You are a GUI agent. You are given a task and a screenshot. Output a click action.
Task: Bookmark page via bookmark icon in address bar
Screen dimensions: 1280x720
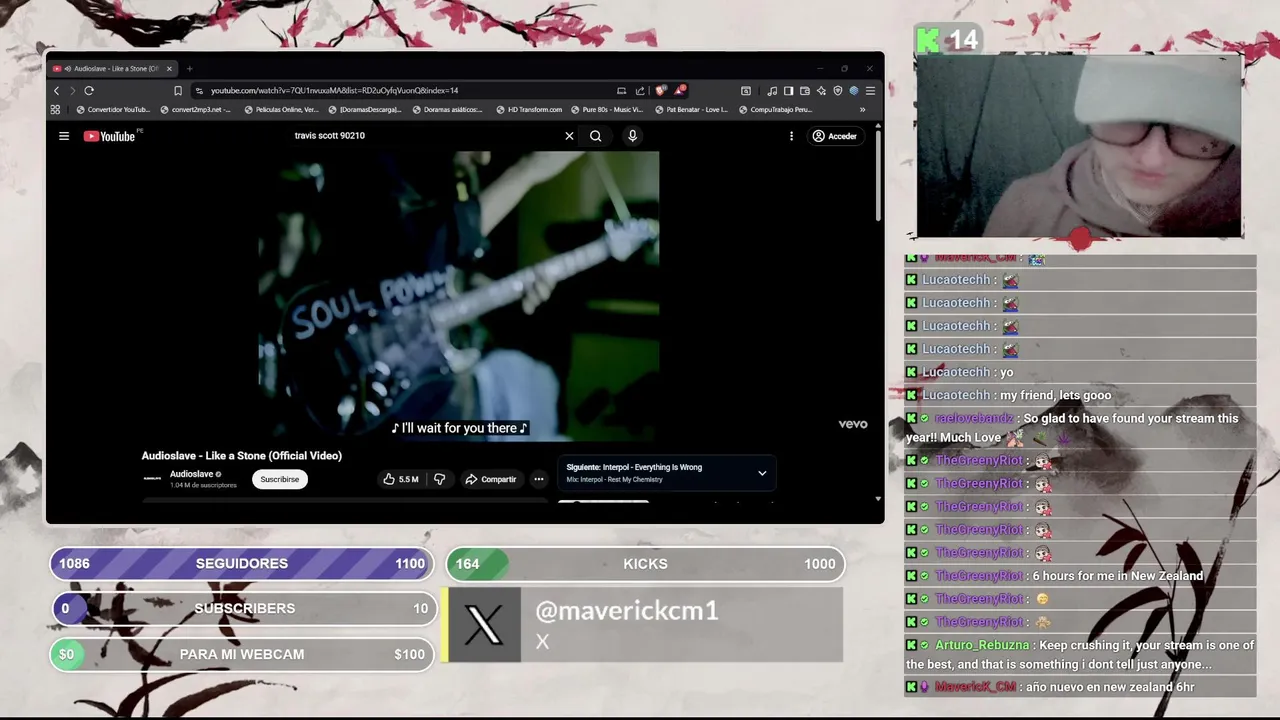point(178,90)
